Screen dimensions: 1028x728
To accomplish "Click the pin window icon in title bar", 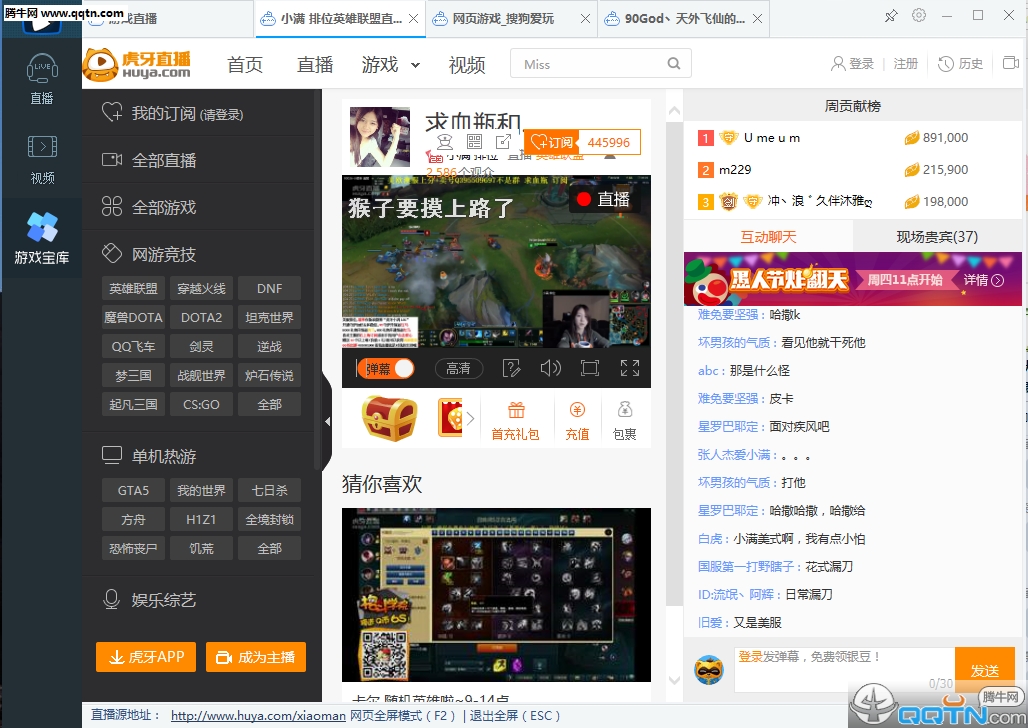I will coord(890,16).
